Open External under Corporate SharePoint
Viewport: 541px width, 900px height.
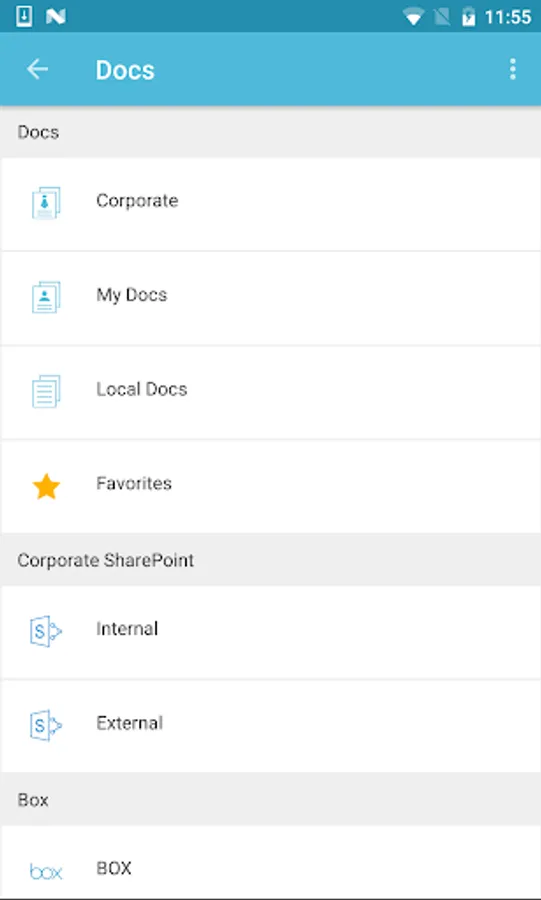pos(270,726)
